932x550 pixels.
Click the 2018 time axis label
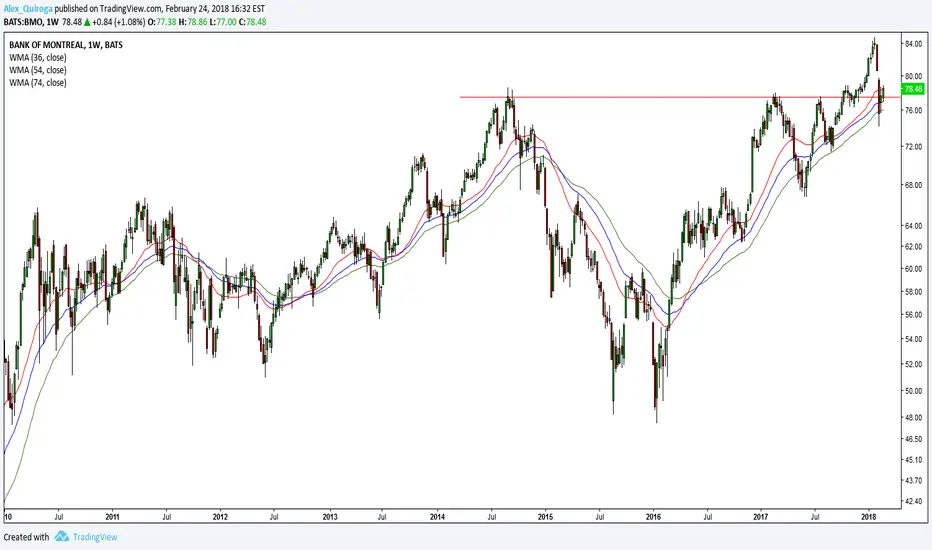tap(869, 517)
